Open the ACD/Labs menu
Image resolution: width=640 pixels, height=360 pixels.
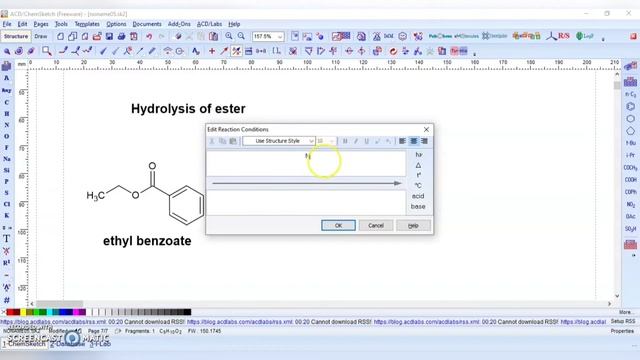[209, 24]
